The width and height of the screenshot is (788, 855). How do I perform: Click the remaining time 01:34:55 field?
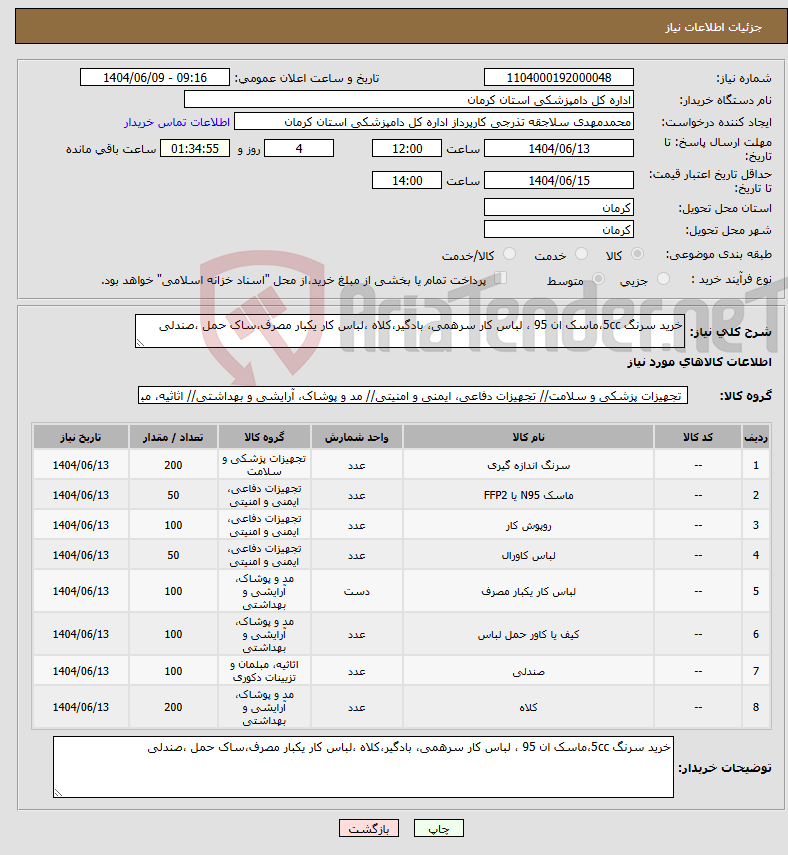(195, 148)
